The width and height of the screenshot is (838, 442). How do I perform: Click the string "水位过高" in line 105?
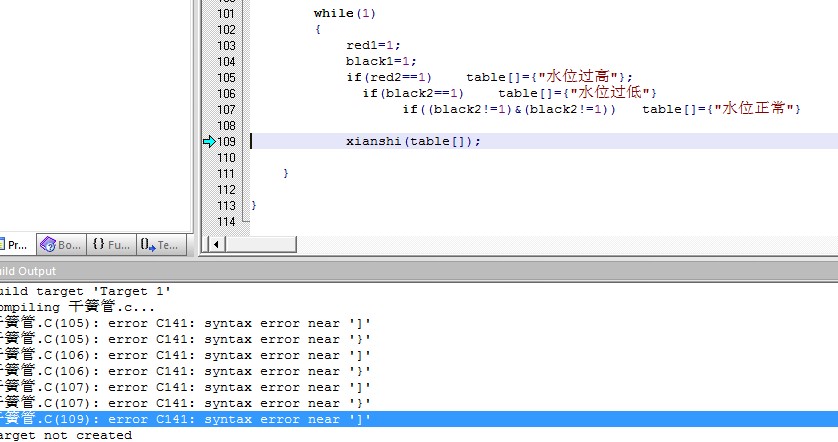pyautogui.click(x=578, y=76)
